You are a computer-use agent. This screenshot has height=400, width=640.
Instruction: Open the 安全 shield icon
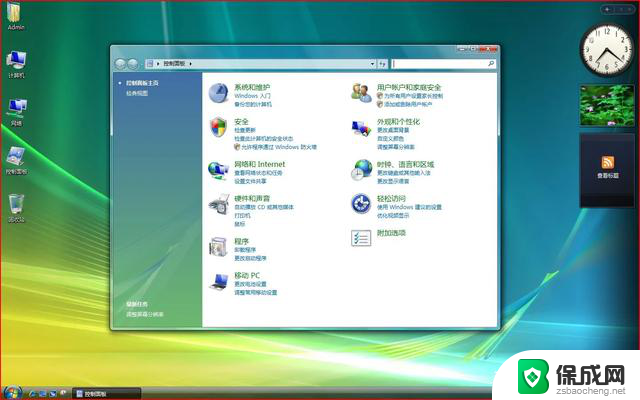(x=218, y=127)
